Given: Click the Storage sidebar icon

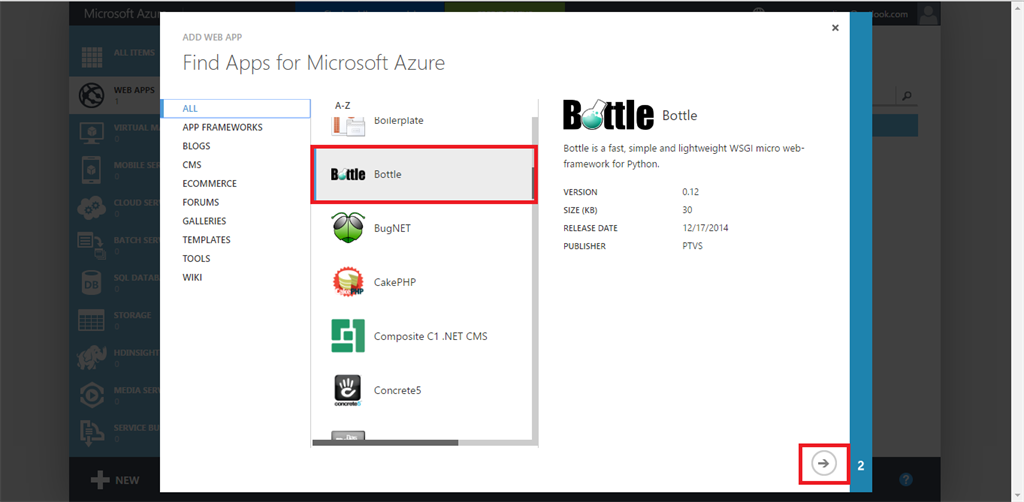Looking at the screenshot, I should click(92, 321).
